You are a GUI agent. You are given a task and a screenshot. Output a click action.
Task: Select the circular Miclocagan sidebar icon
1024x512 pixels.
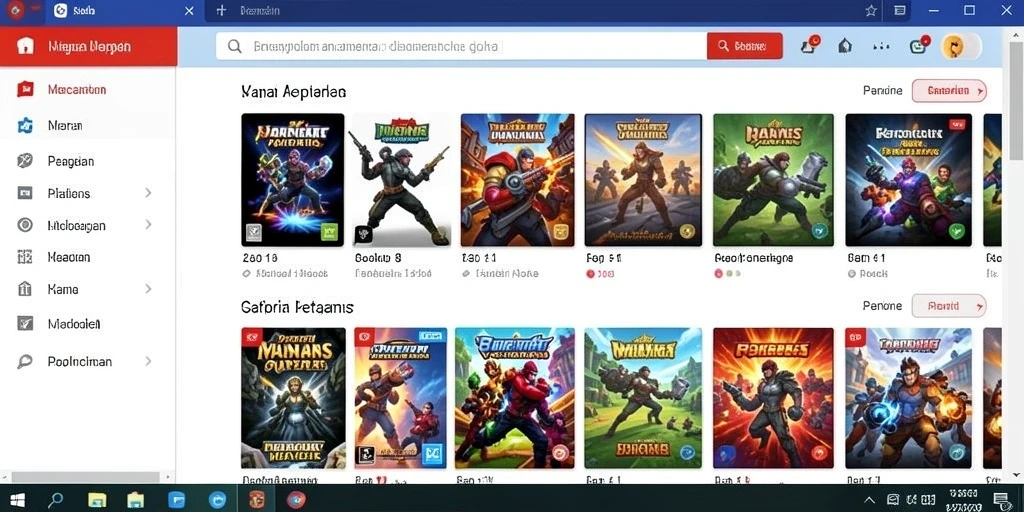[25, 225]
